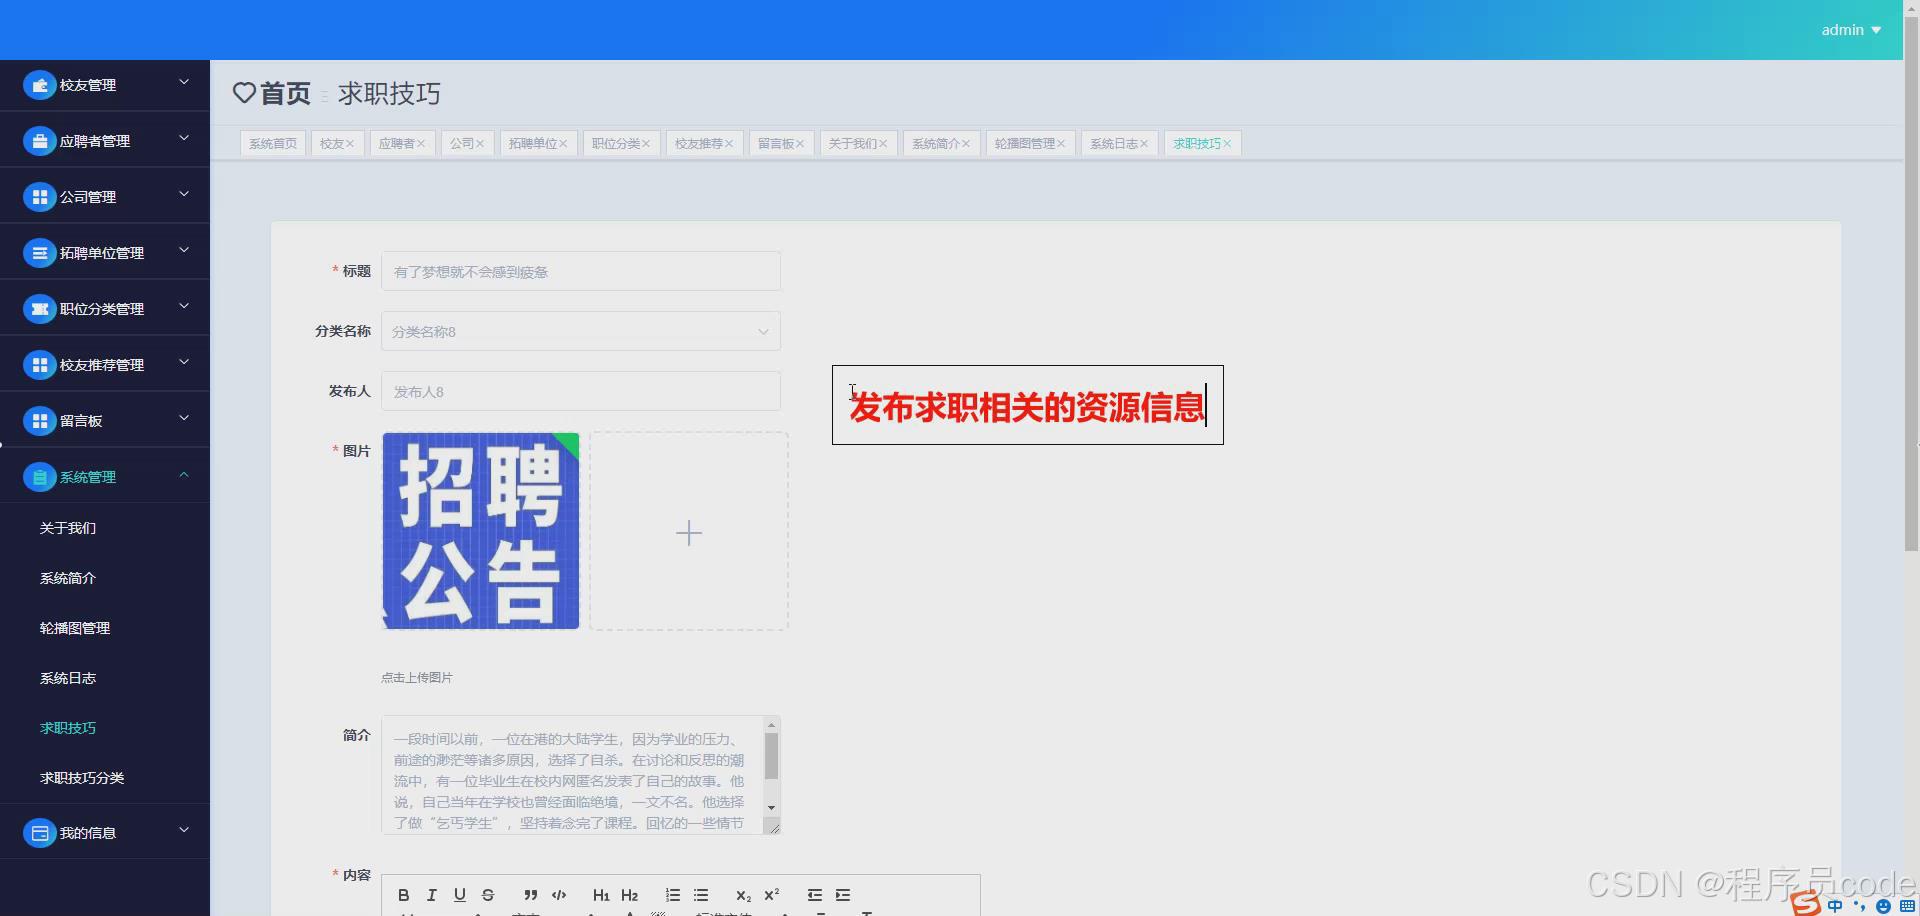The image size is (1920, 916).
Task: Apply italic formatting in the content editor
Action: [431, 895]
